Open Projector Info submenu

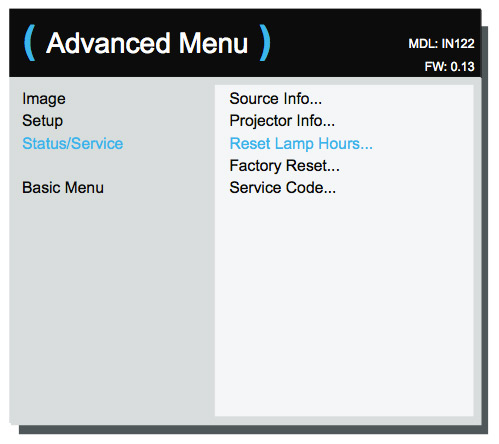click(282, 121)
